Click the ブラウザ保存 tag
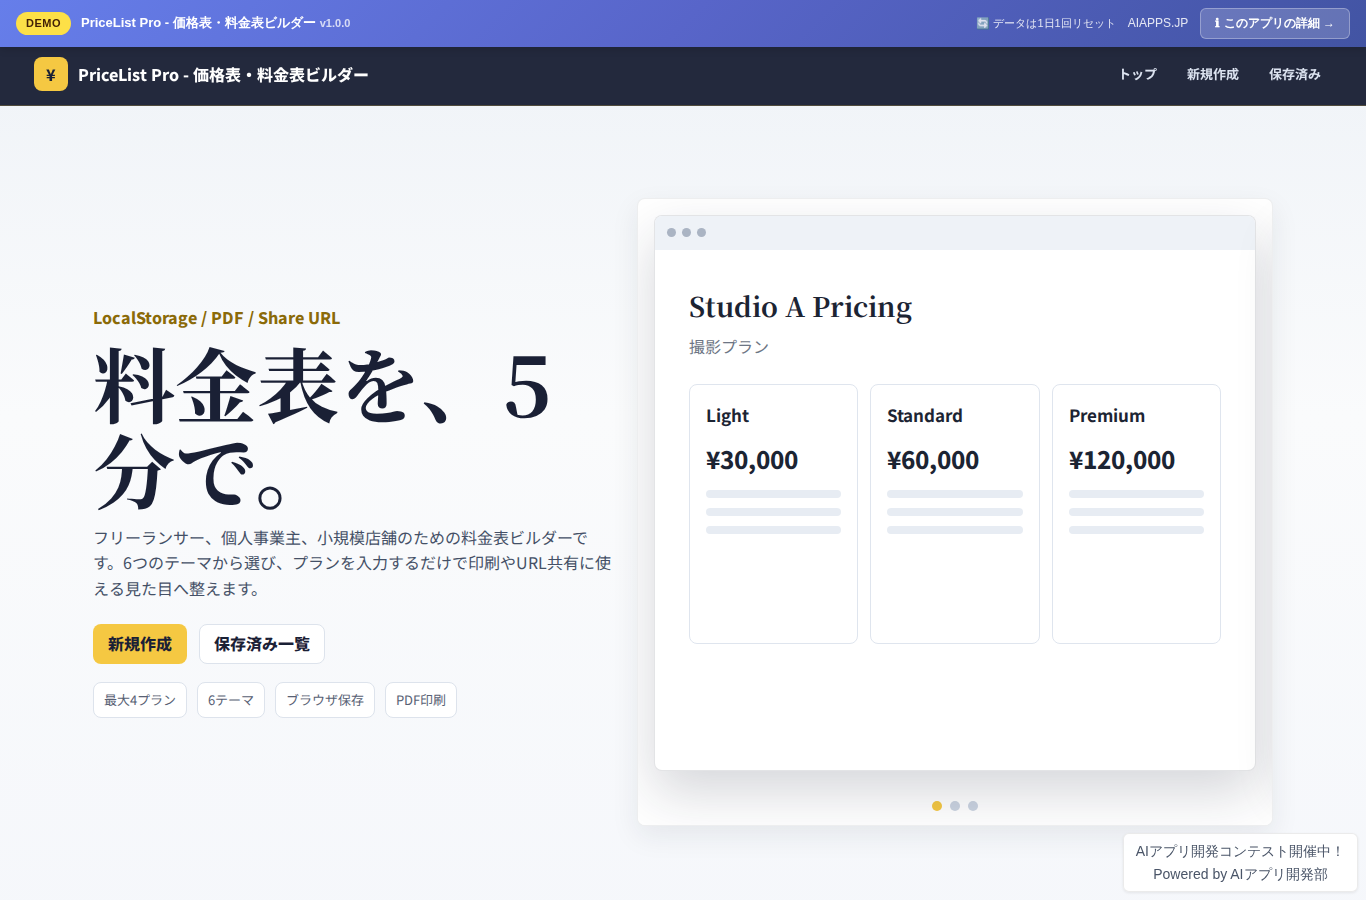The image size is (1366, 900). tap(325, 700)
